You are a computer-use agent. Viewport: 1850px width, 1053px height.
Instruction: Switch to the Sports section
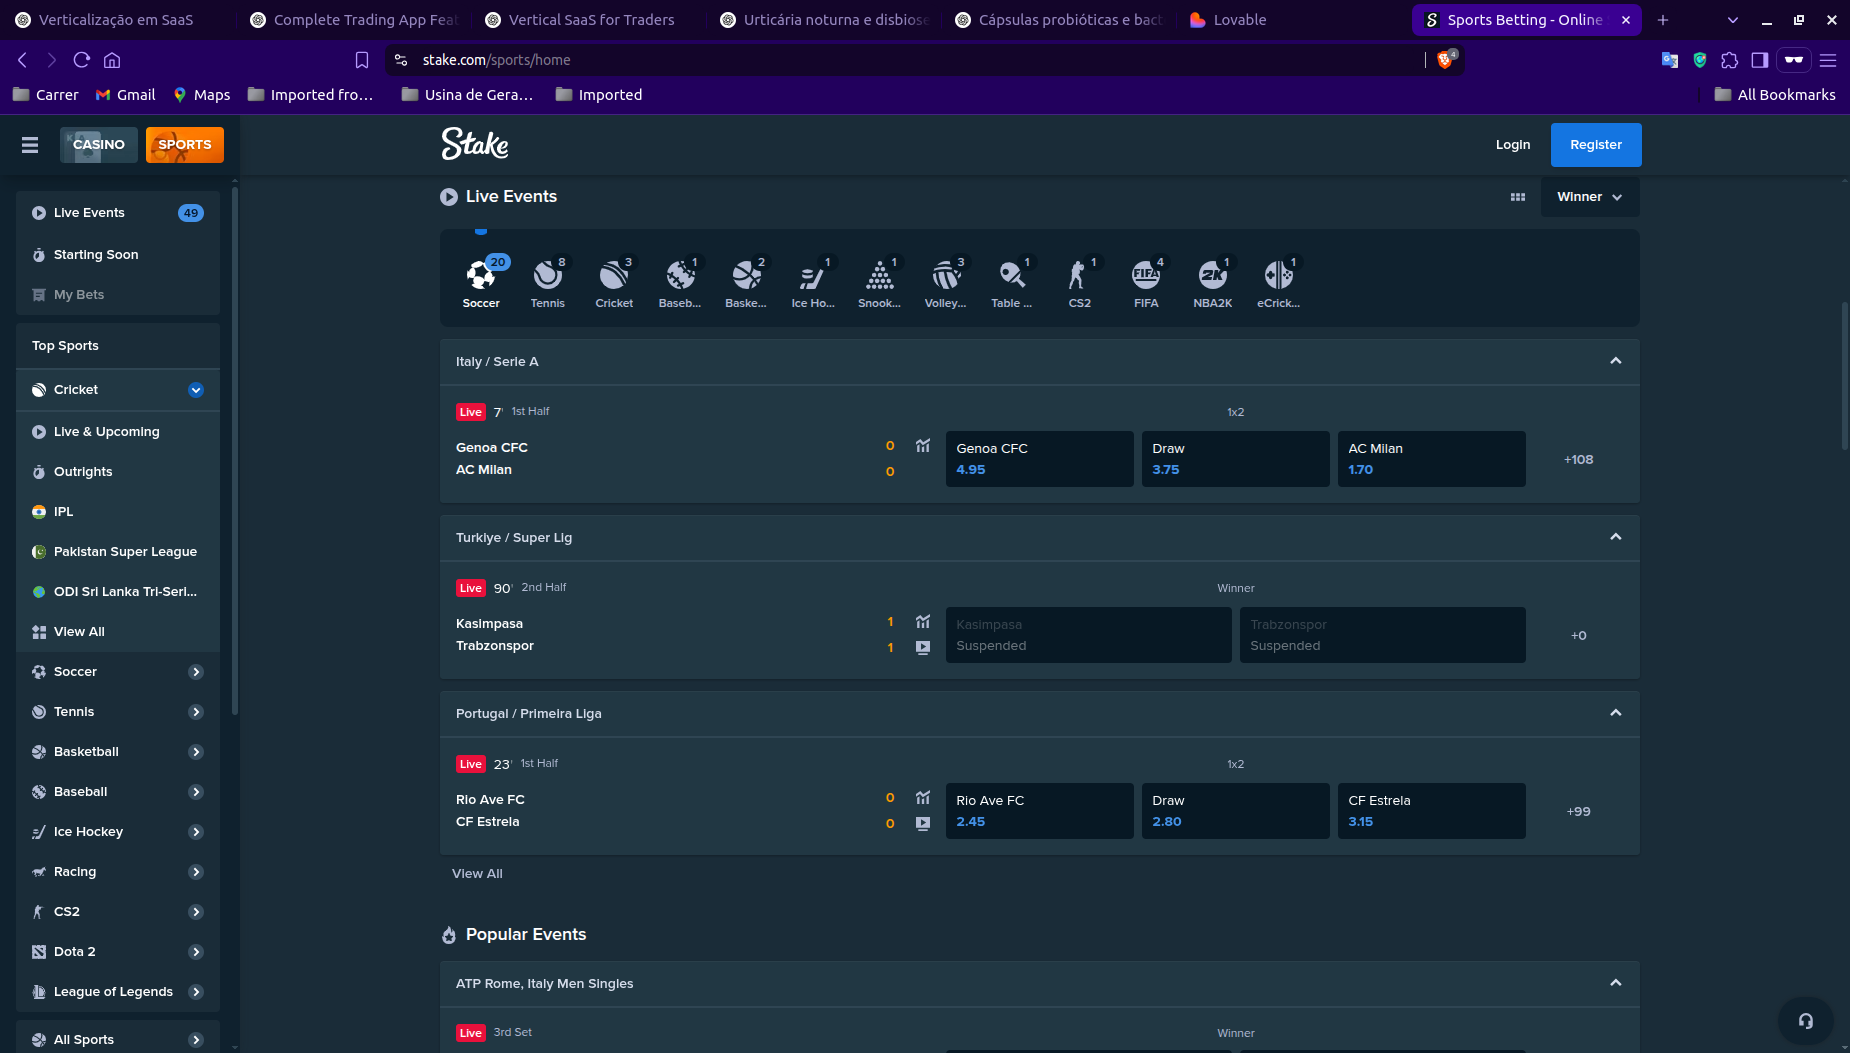(185, 145)
